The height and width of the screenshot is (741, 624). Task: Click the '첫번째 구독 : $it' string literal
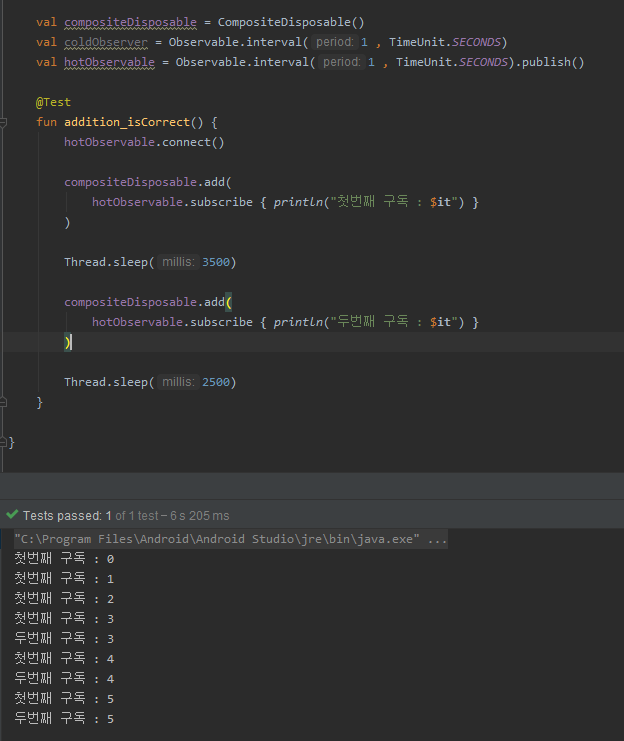(x=394, y=202)
